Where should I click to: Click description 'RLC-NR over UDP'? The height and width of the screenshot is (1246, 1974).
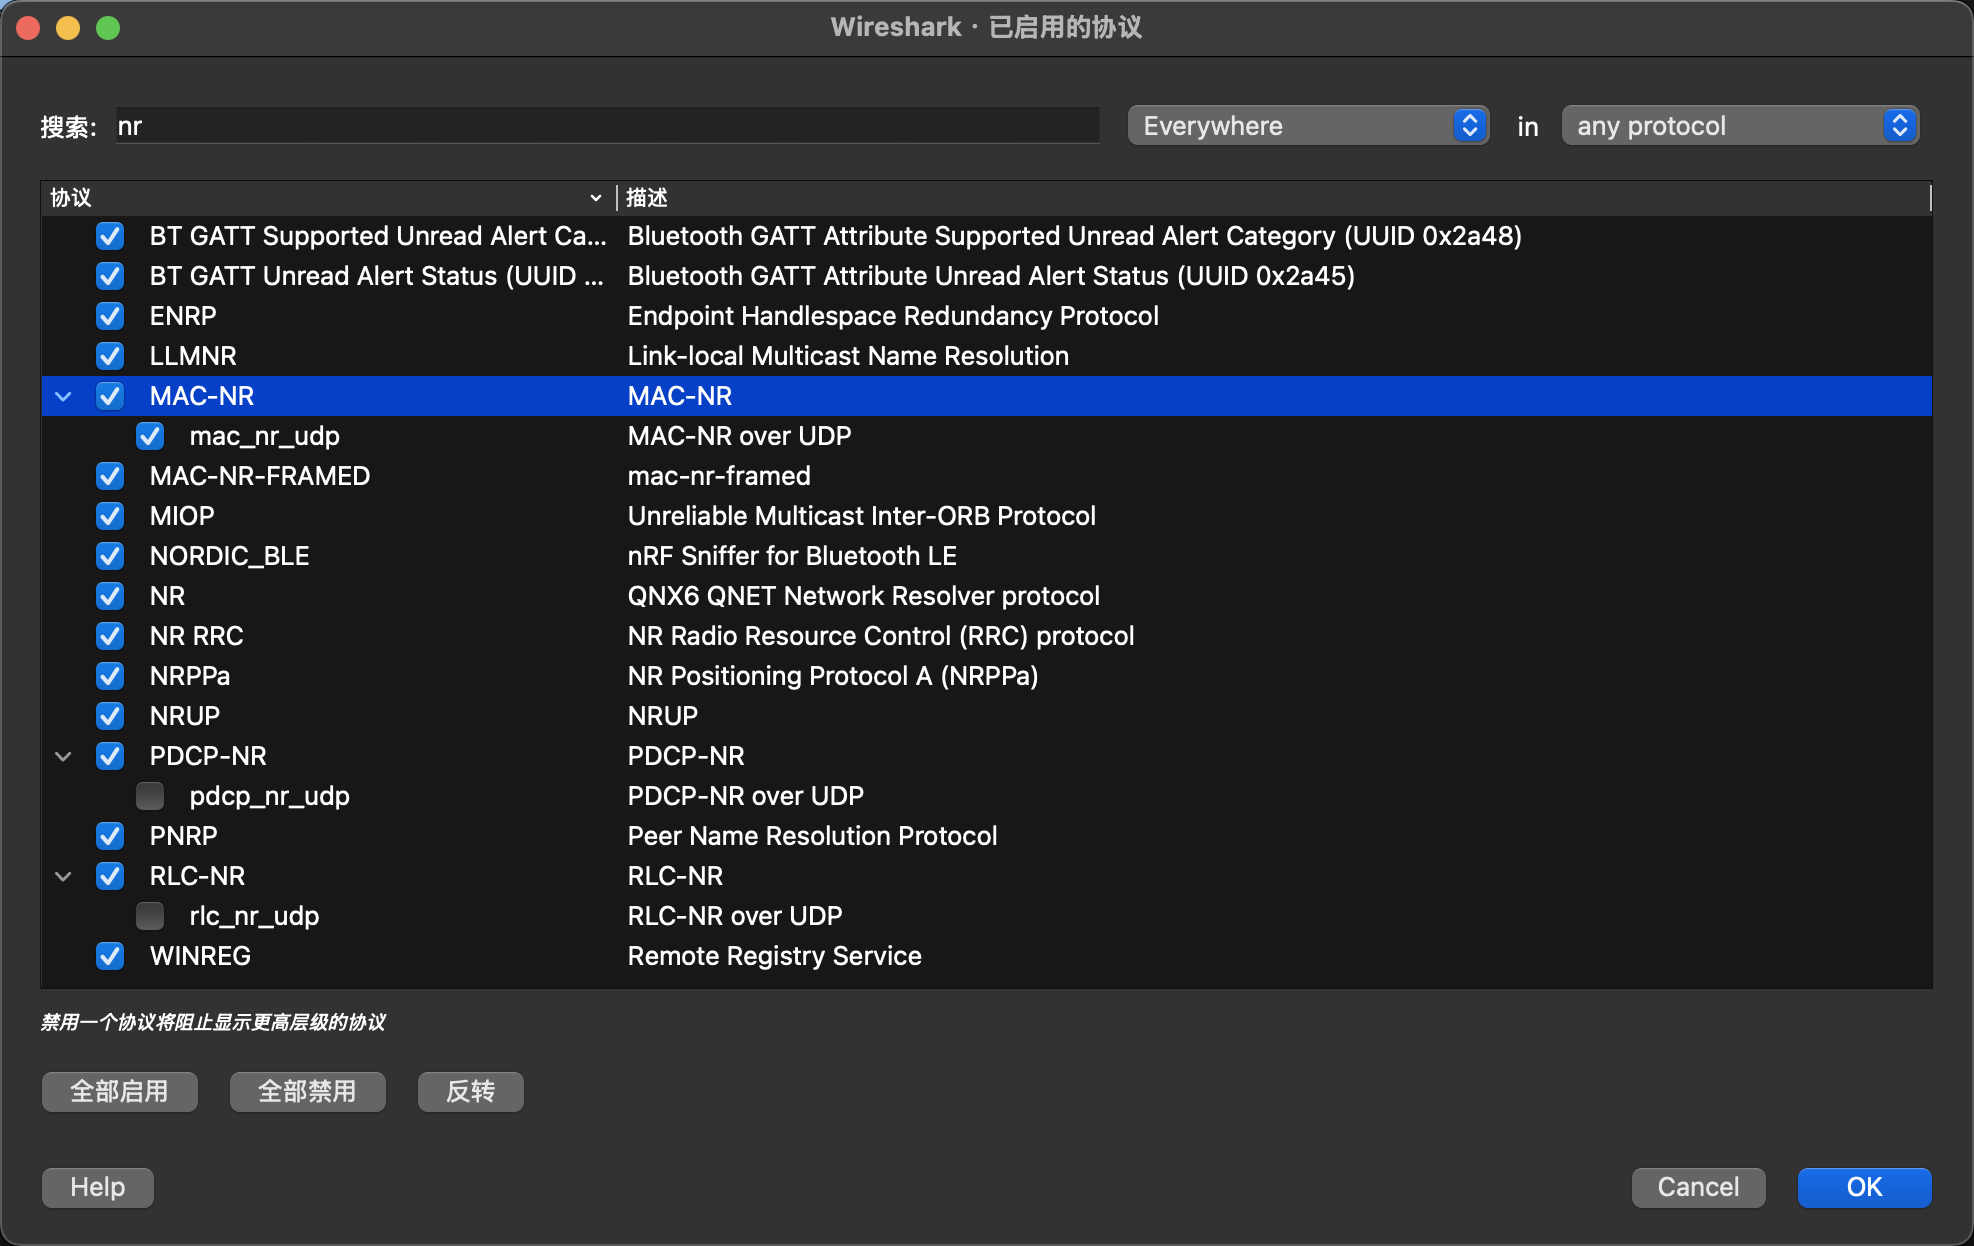tap(735, 916)
